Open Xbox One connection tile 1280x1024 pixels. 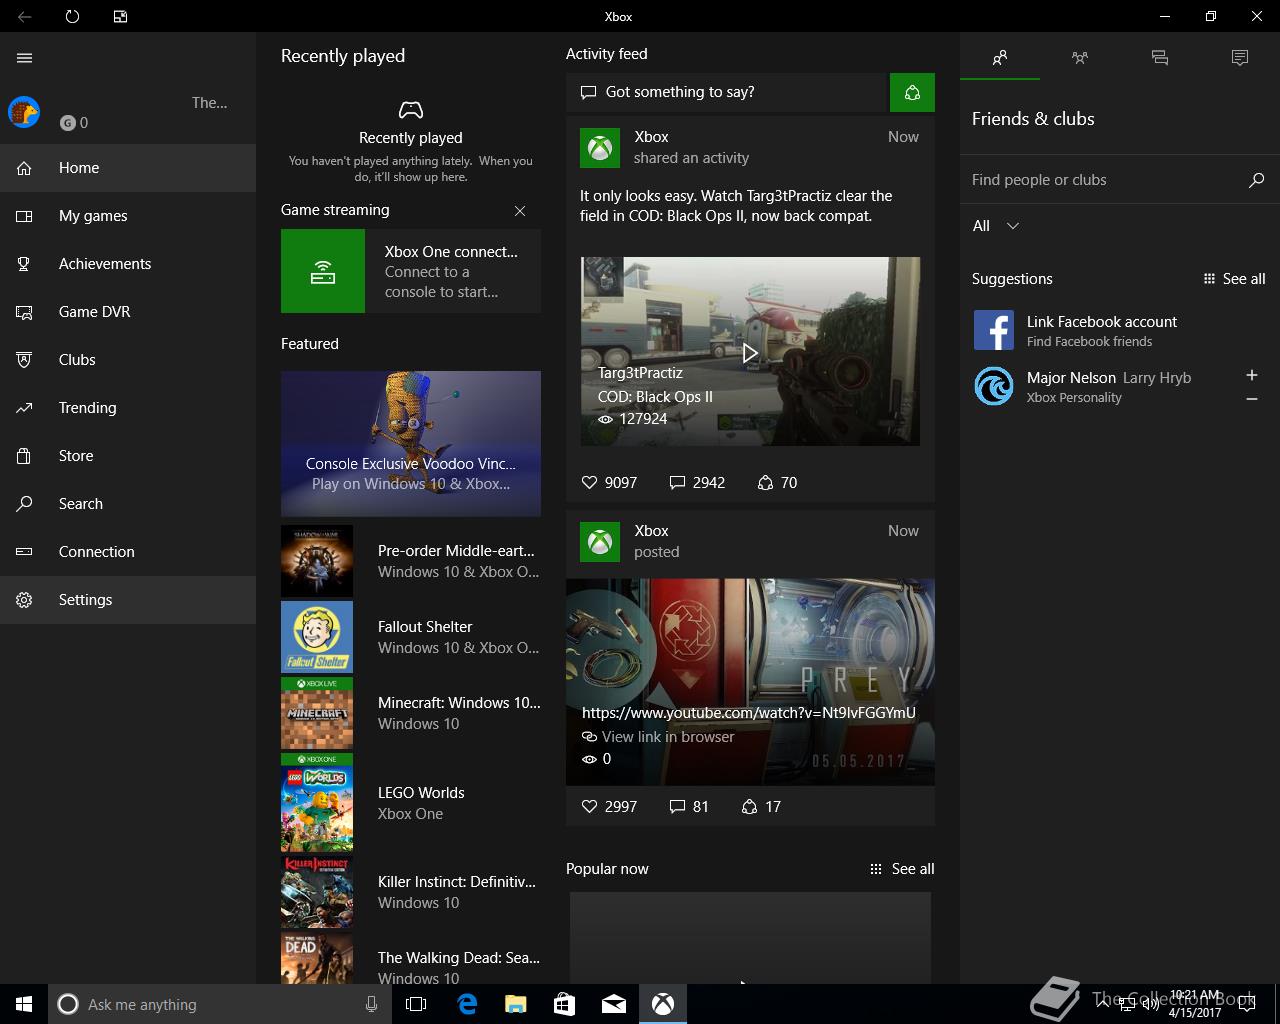point(411,271)
